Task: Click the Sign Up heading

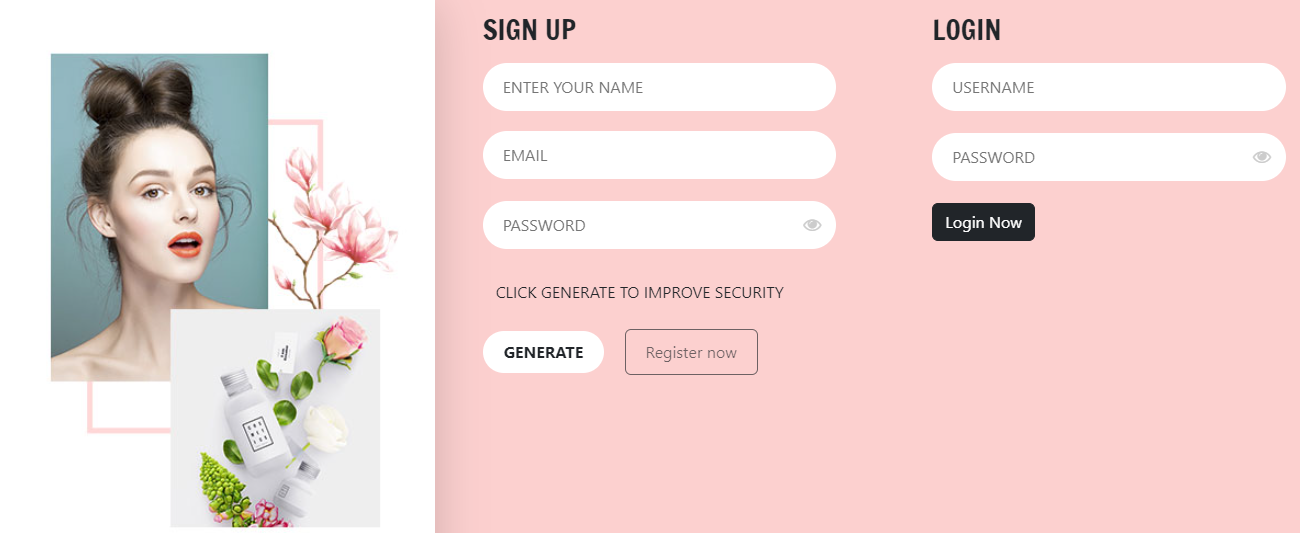Action: pyautogui.click(x=529, y=30)
